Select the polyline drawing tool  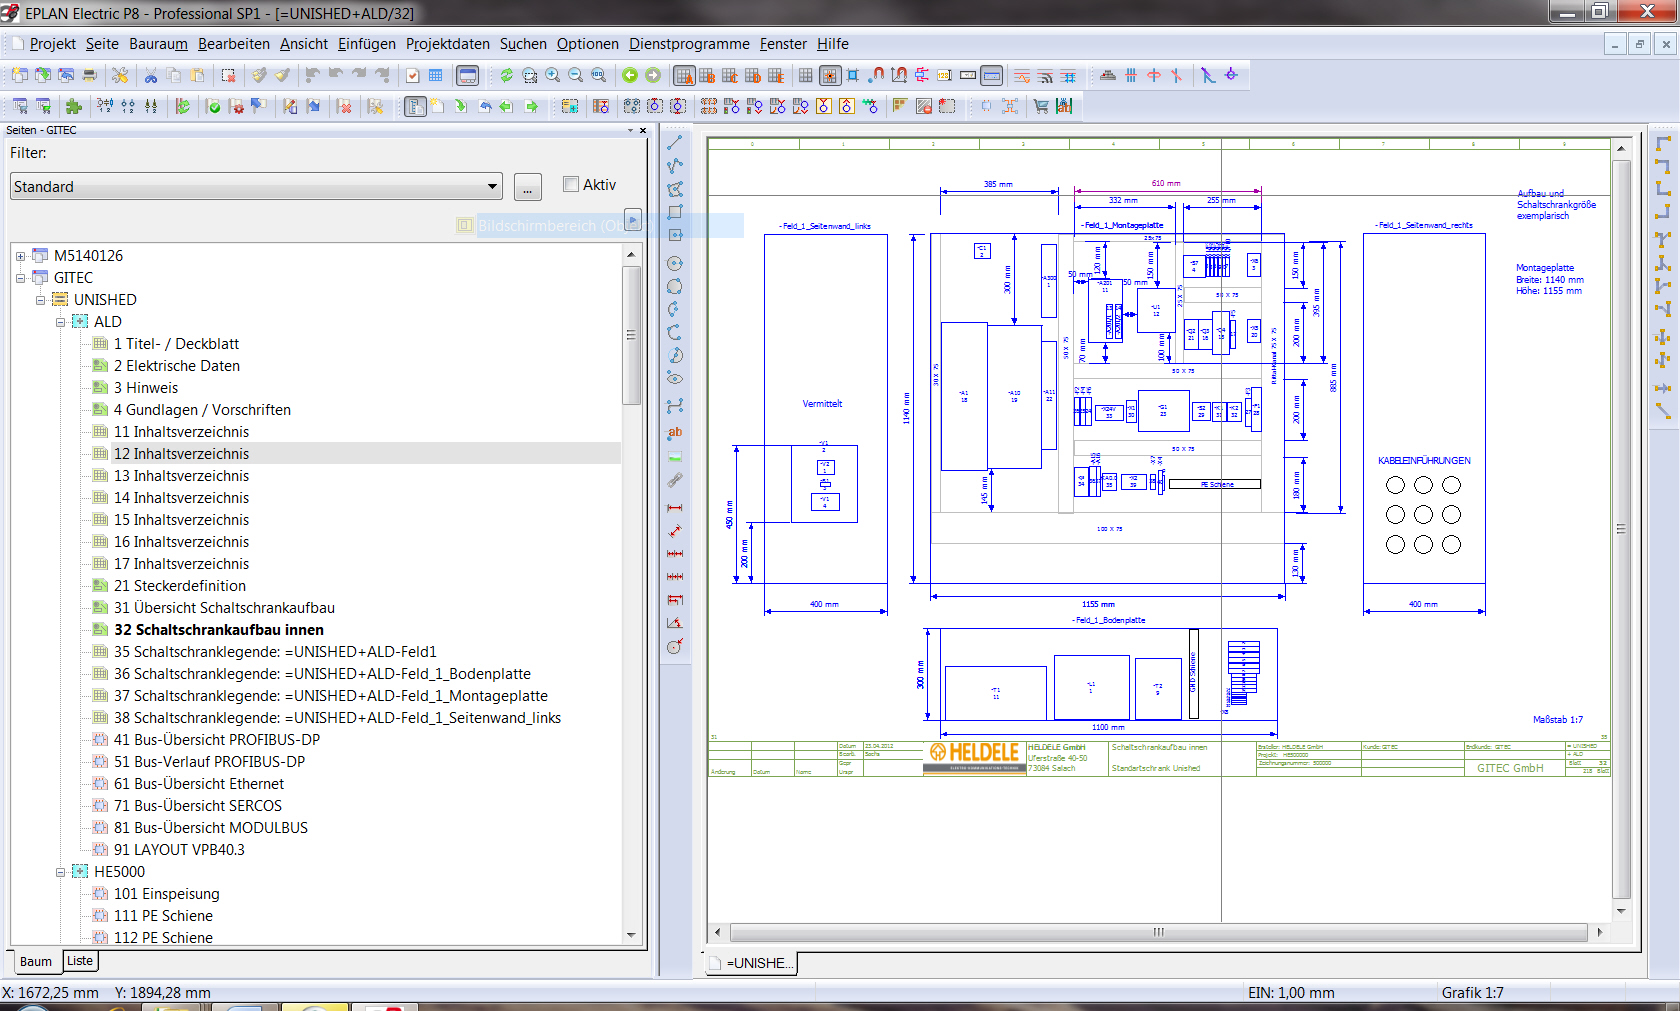675,166
